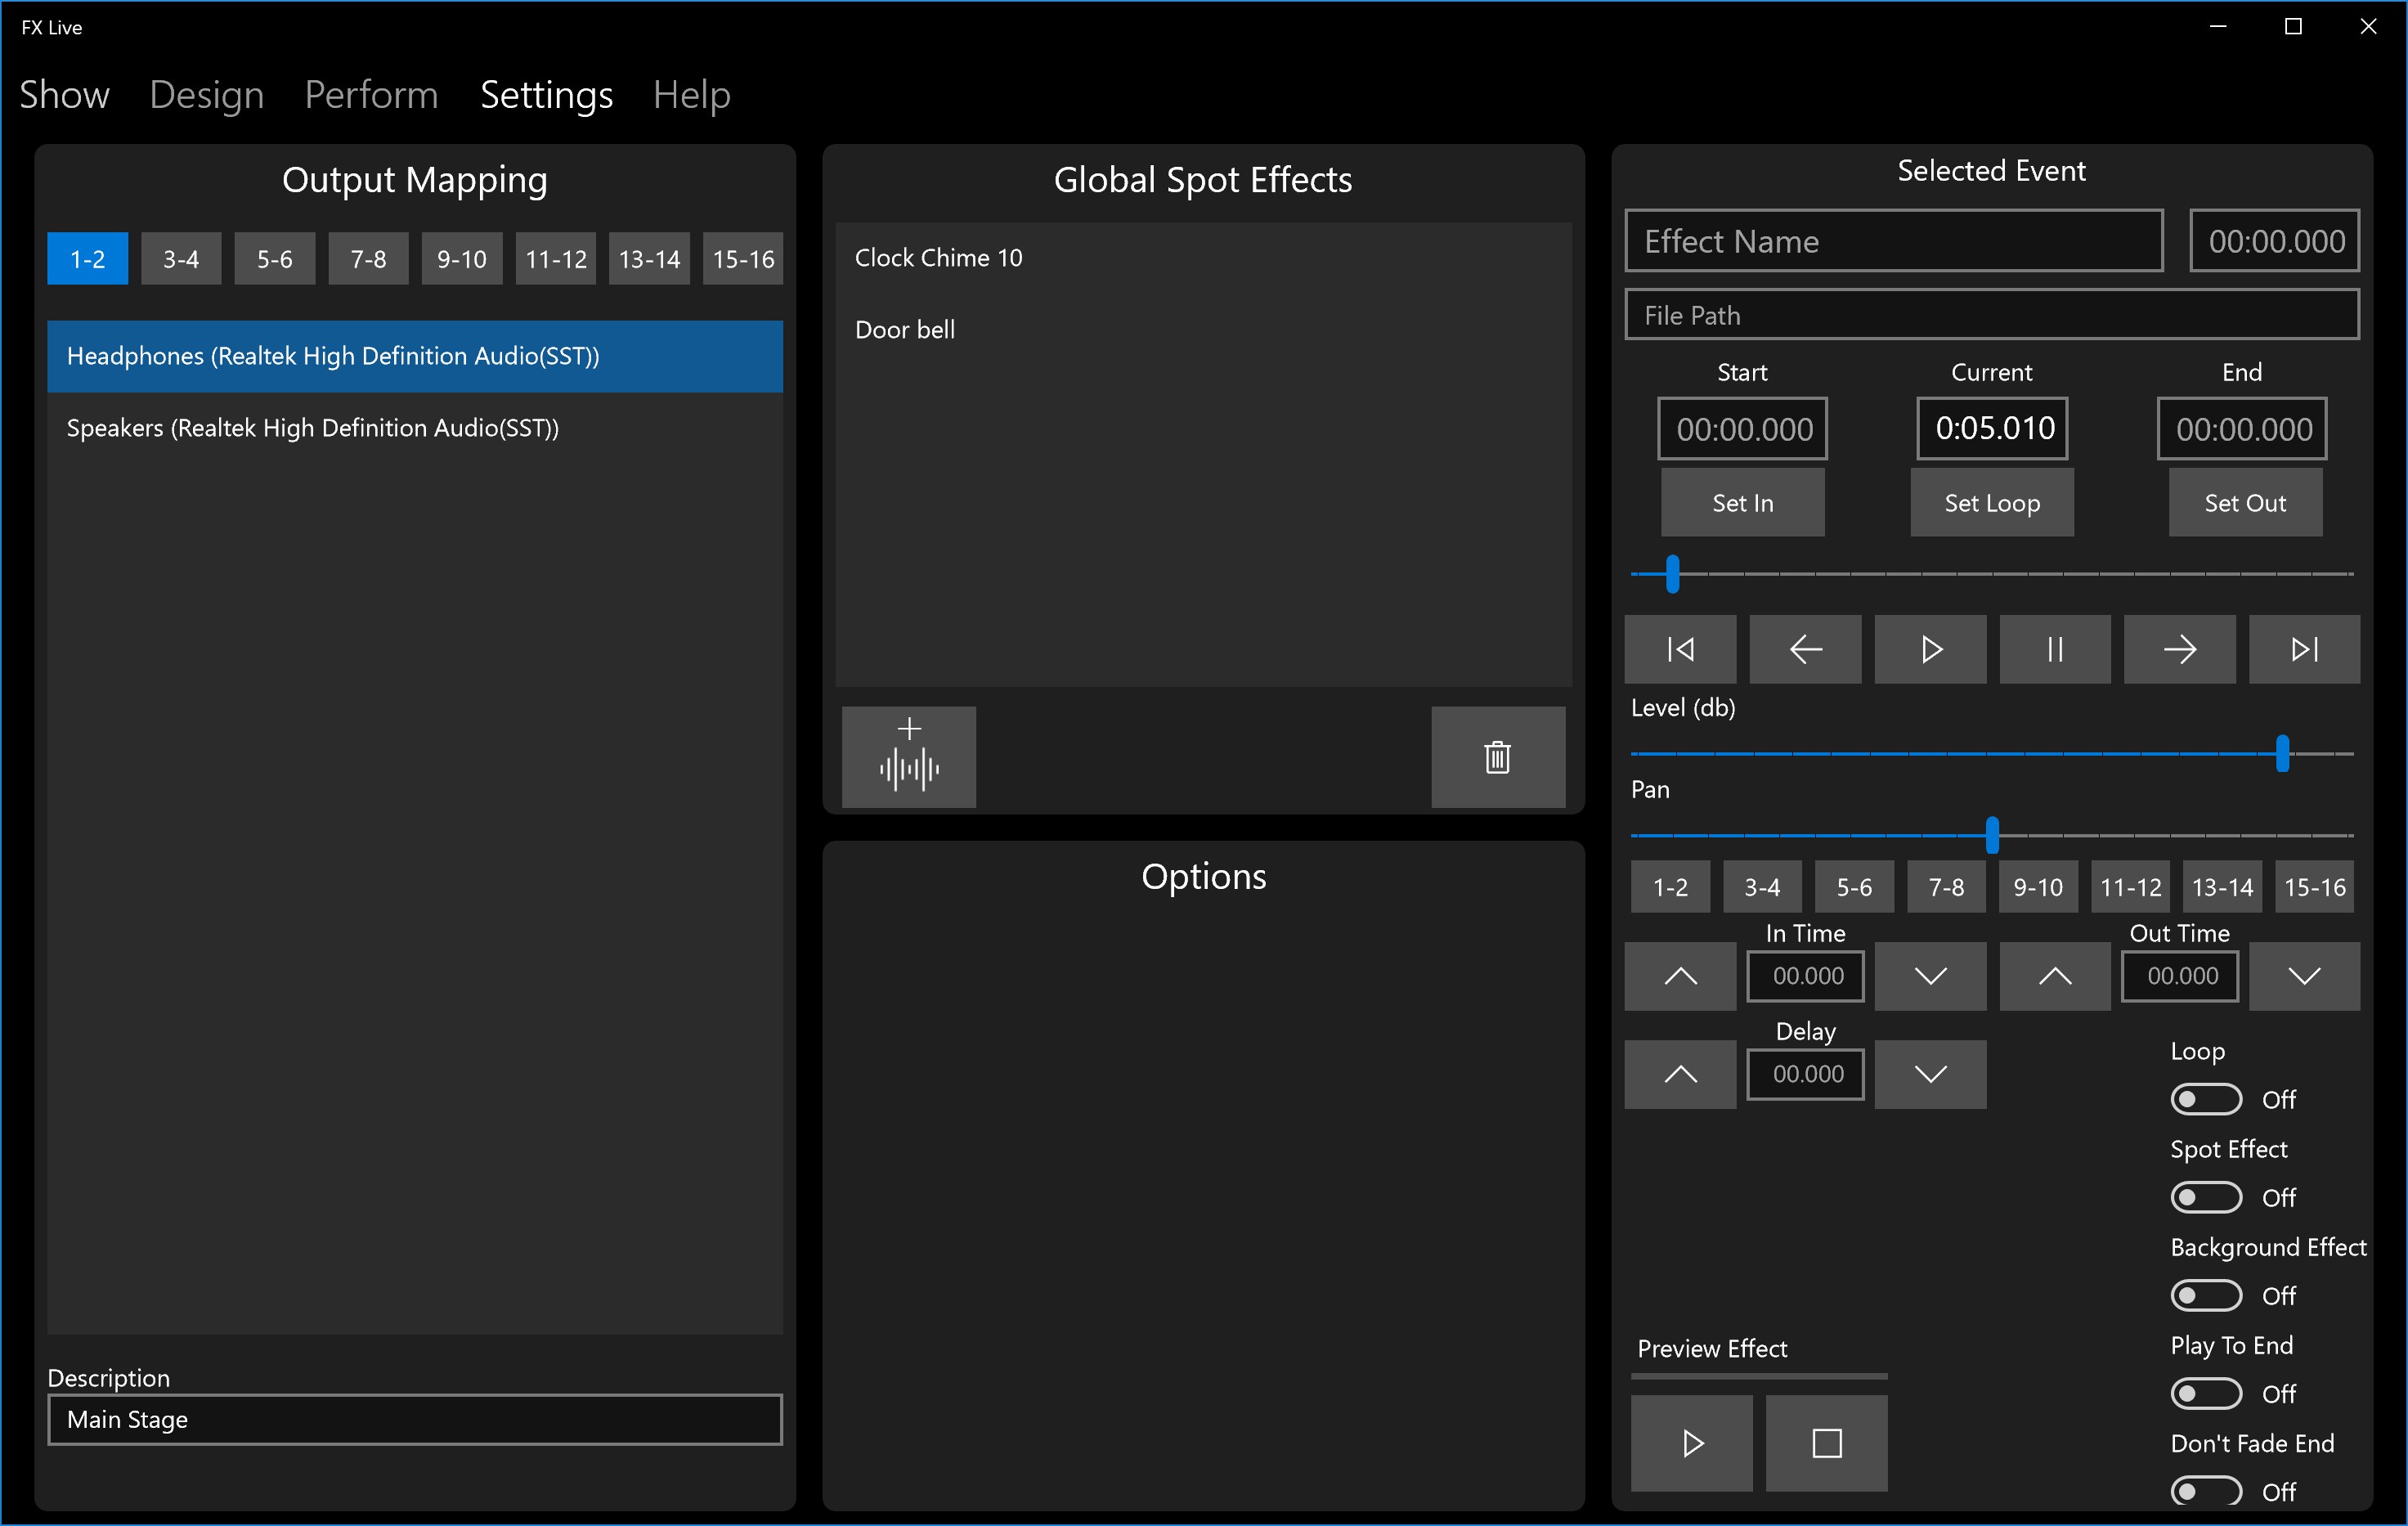Decrease Delay using down chevron
This screenshot has width=2408, height=1526.
click(x=1929, y=1074)
